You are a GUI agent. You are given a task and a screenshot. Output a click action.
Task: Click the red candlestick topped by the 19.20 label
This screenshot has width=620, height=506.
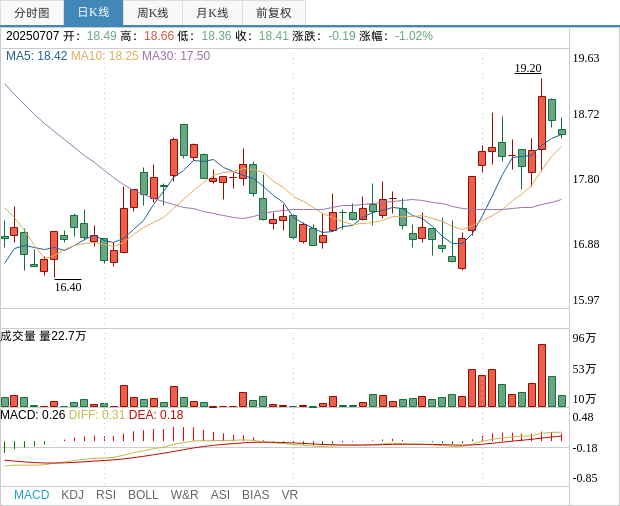tap(542, 123)
